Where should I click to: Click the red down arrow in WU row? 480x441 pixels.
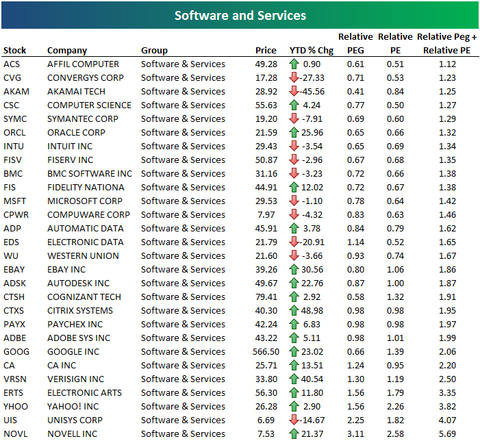[x=294, y=256]
